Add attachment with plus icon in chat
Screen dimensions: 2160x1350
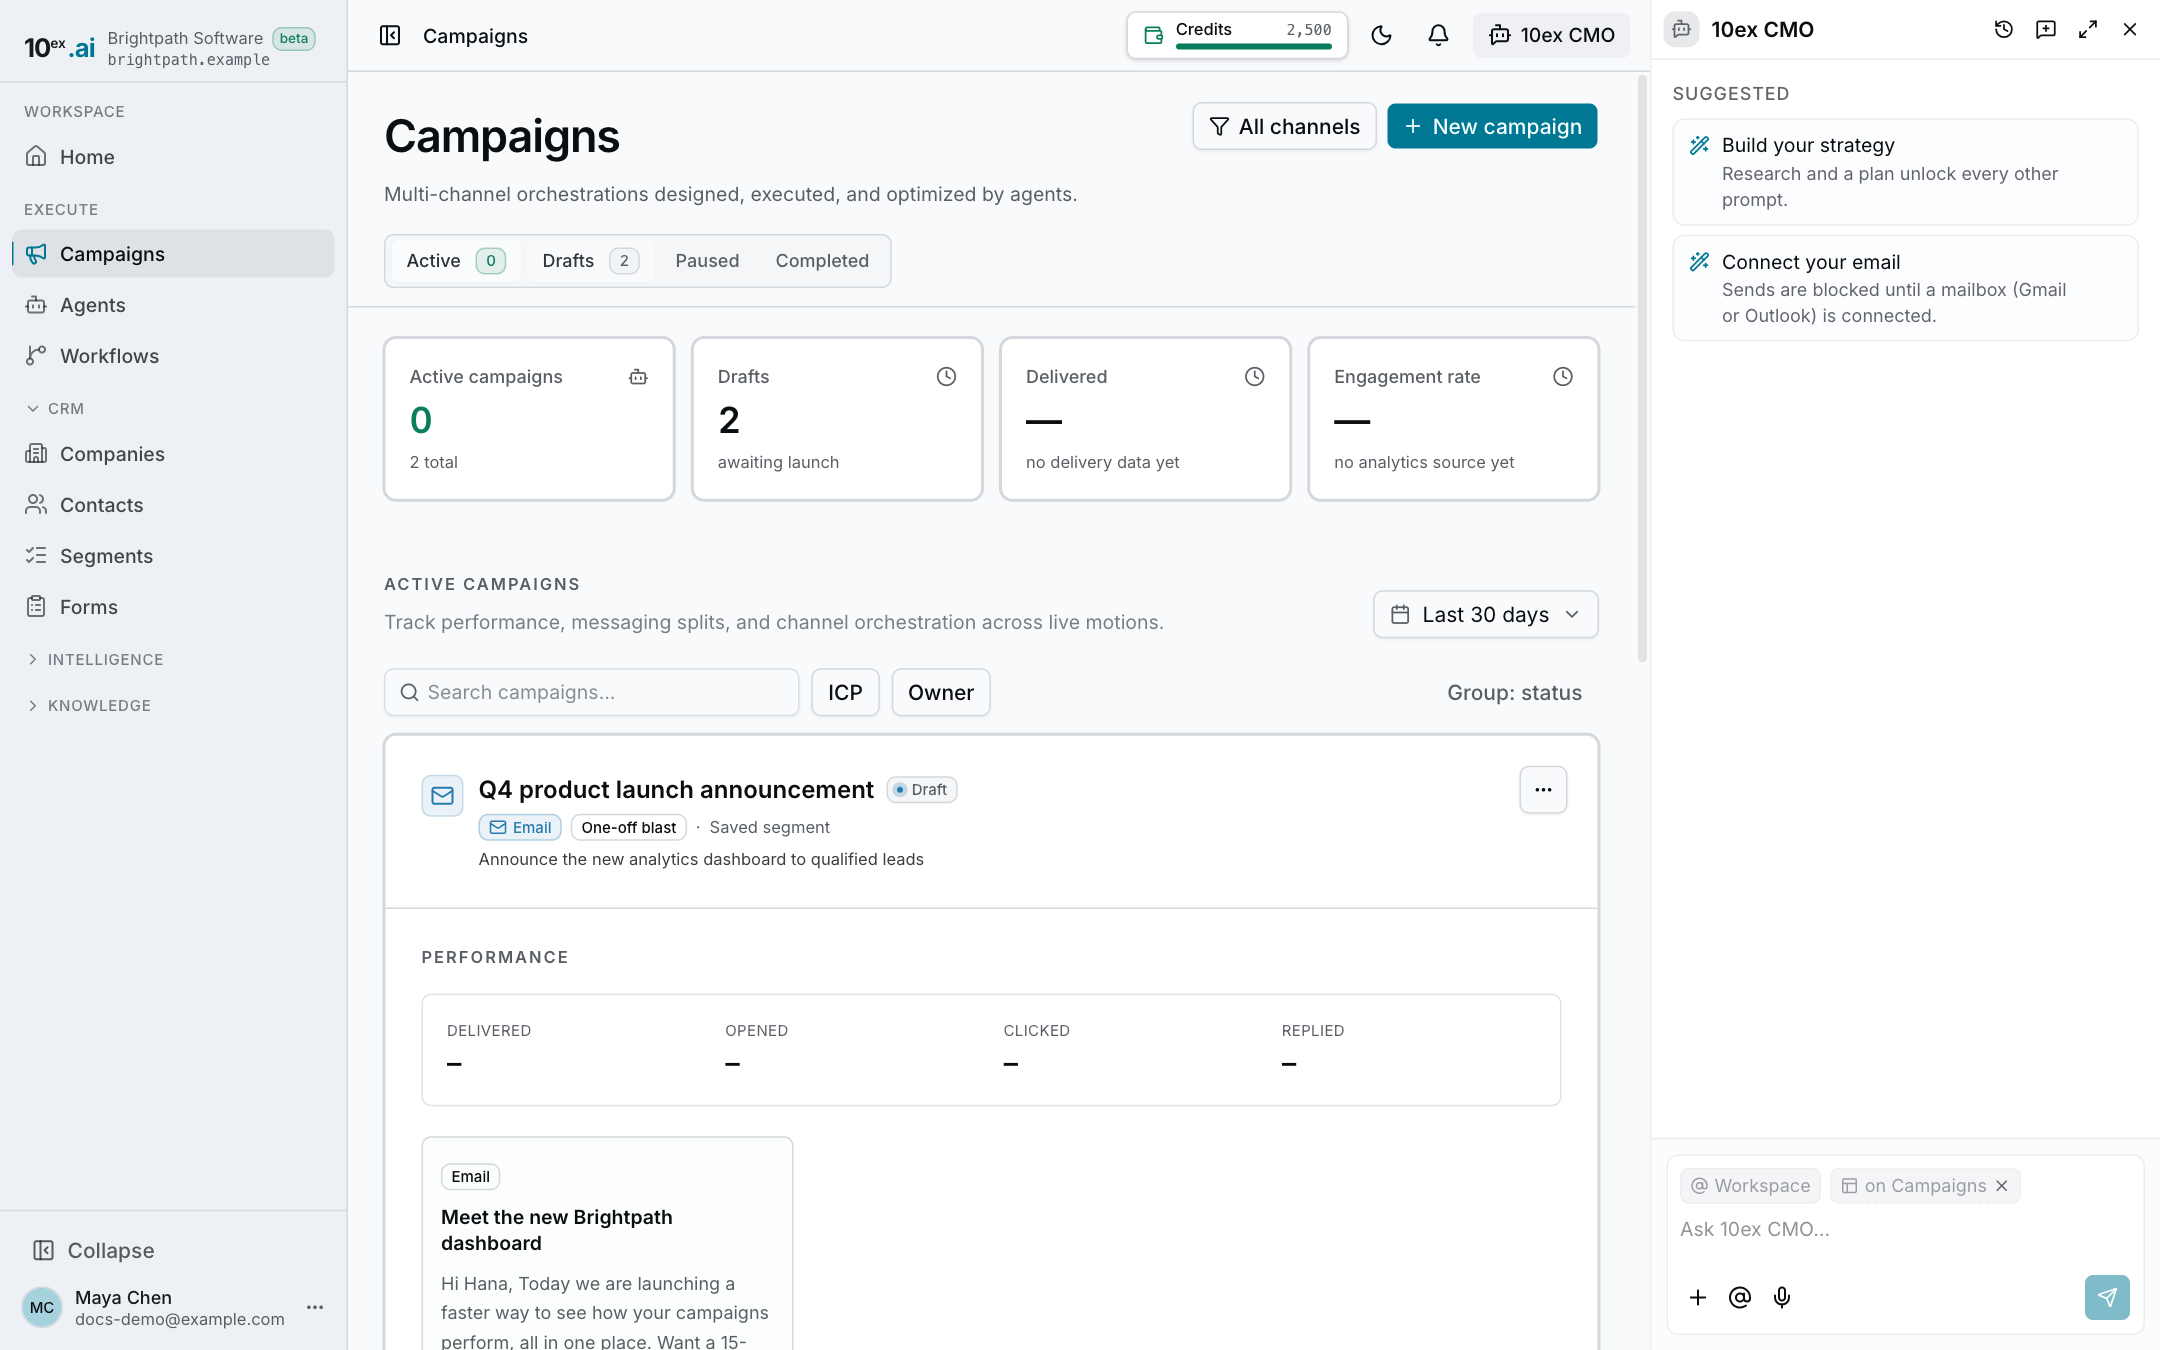tap(1698, 1297)
